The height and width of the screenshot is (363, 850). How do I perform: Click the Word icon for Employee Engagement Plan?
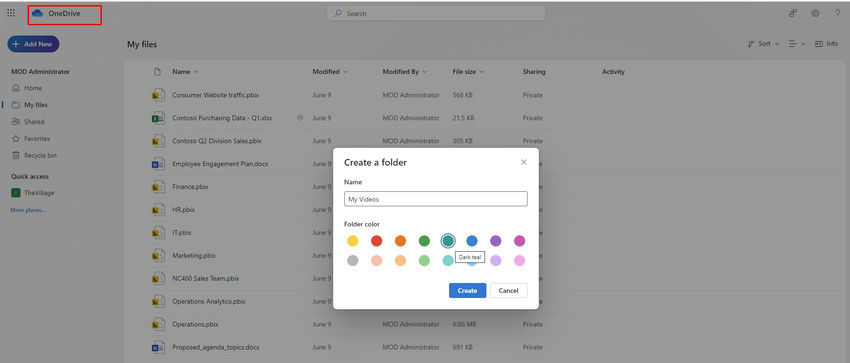[158, 164]
